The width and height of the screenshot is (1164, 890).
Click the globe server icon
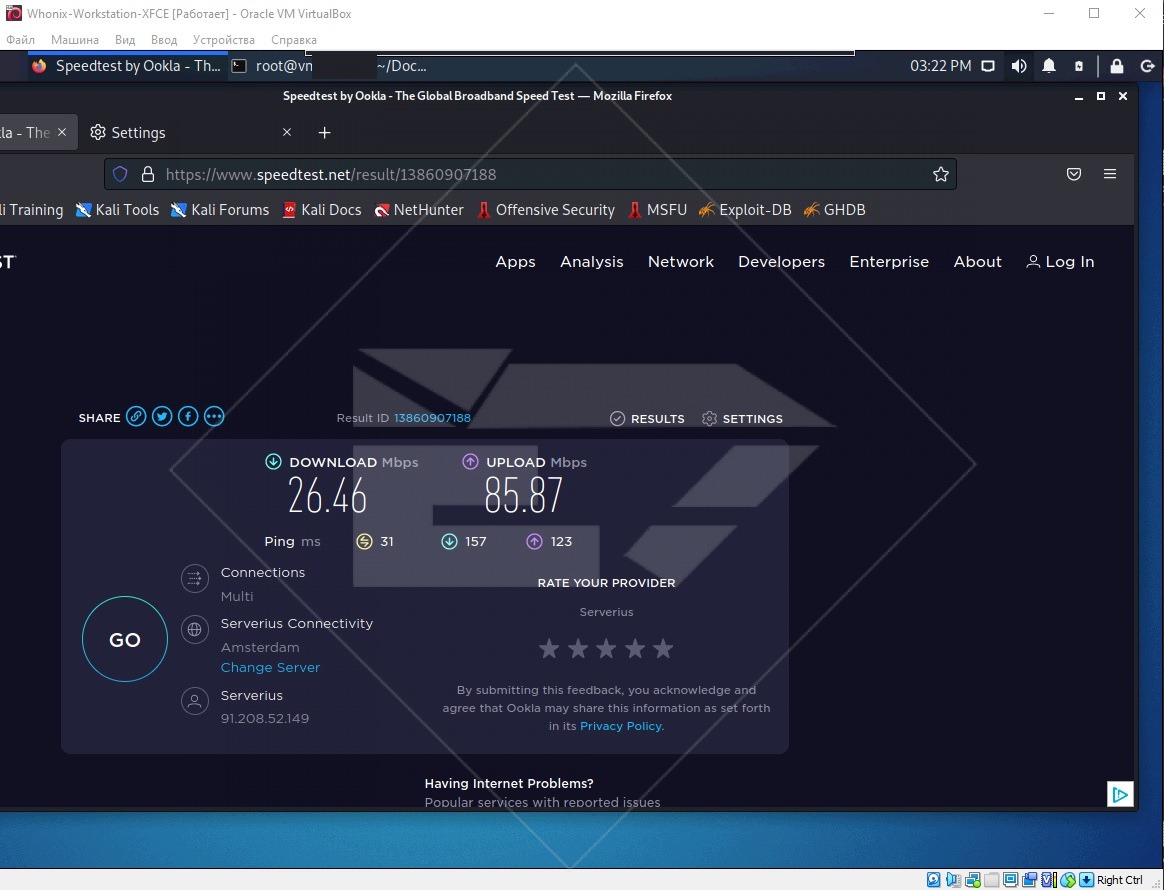[194, 630]
